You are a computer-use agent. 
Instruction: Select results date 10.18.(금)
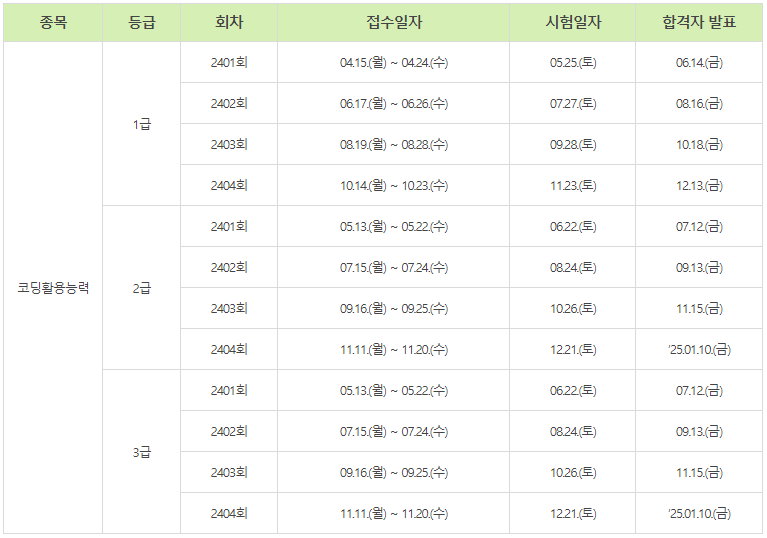(x=699, y=145)
